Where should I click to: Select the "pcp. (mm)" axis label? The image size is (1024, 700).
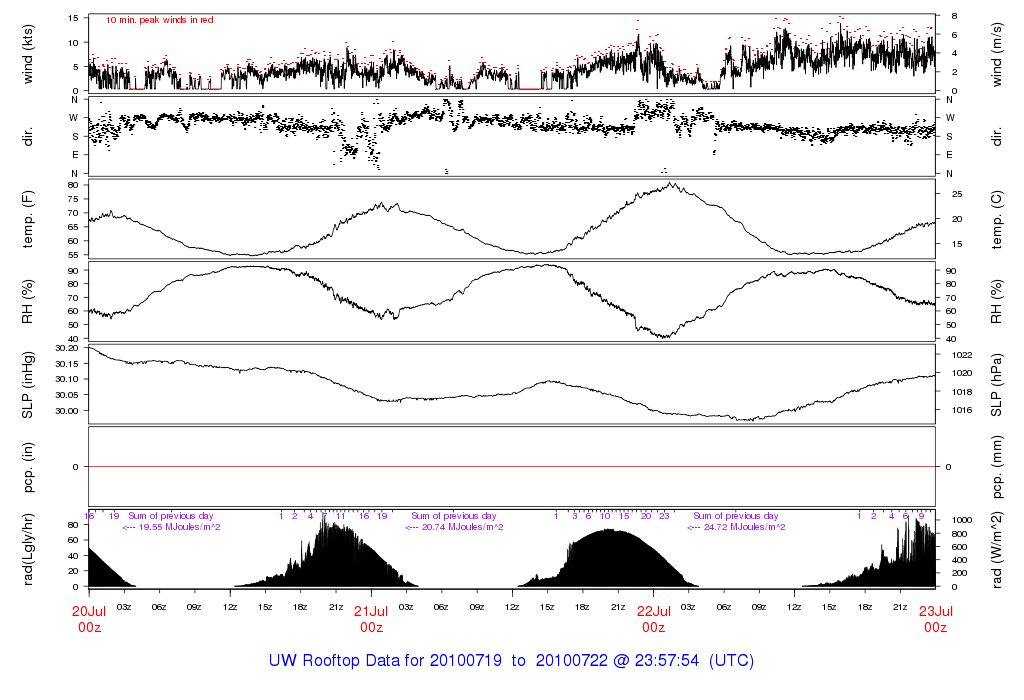coord(997,467)
